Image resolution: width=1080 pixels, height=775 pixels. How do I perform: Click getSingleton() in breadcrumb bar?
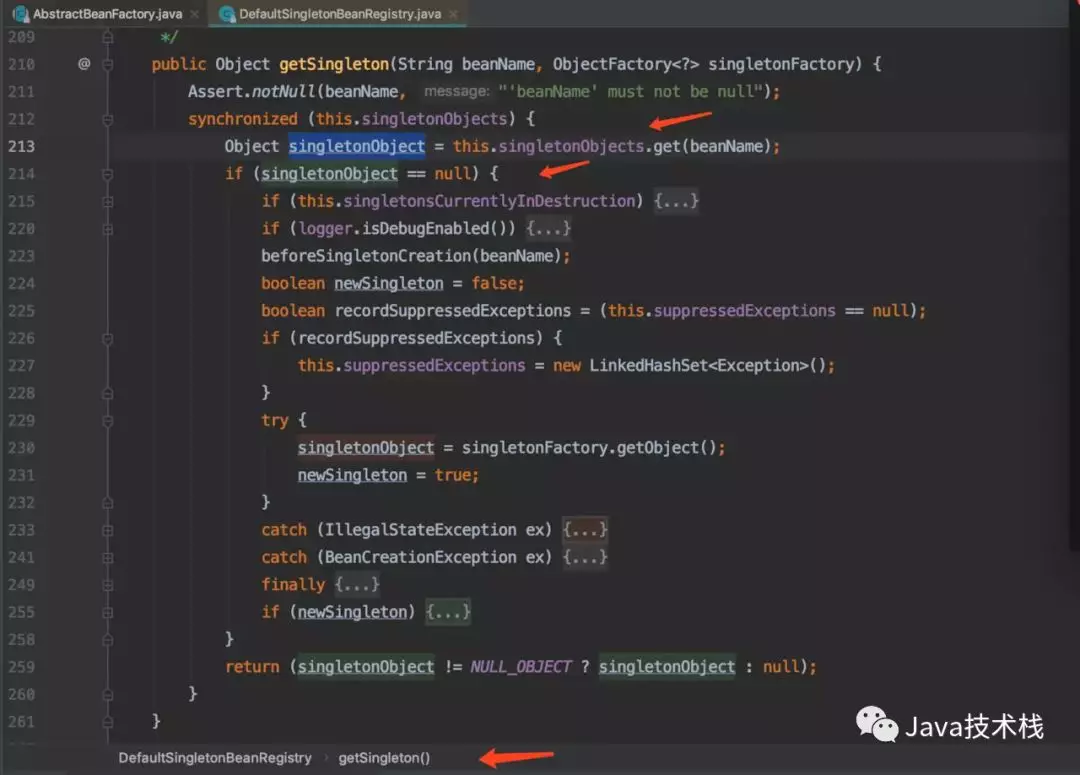click(x=384, y=758)
